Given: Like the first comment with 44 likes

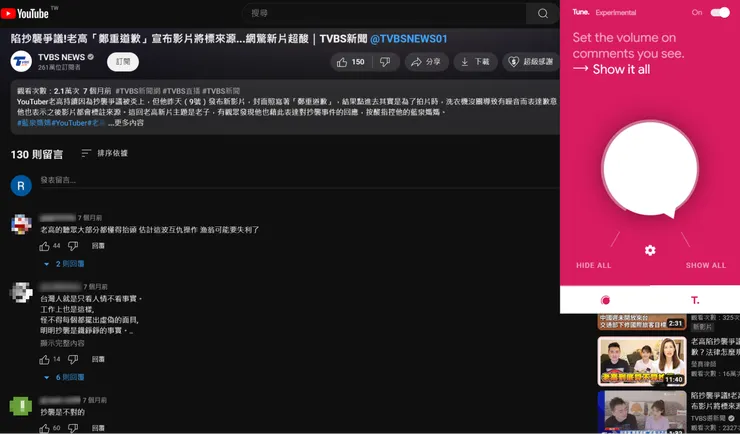Looking at the screenshot, I should [45, 246].
